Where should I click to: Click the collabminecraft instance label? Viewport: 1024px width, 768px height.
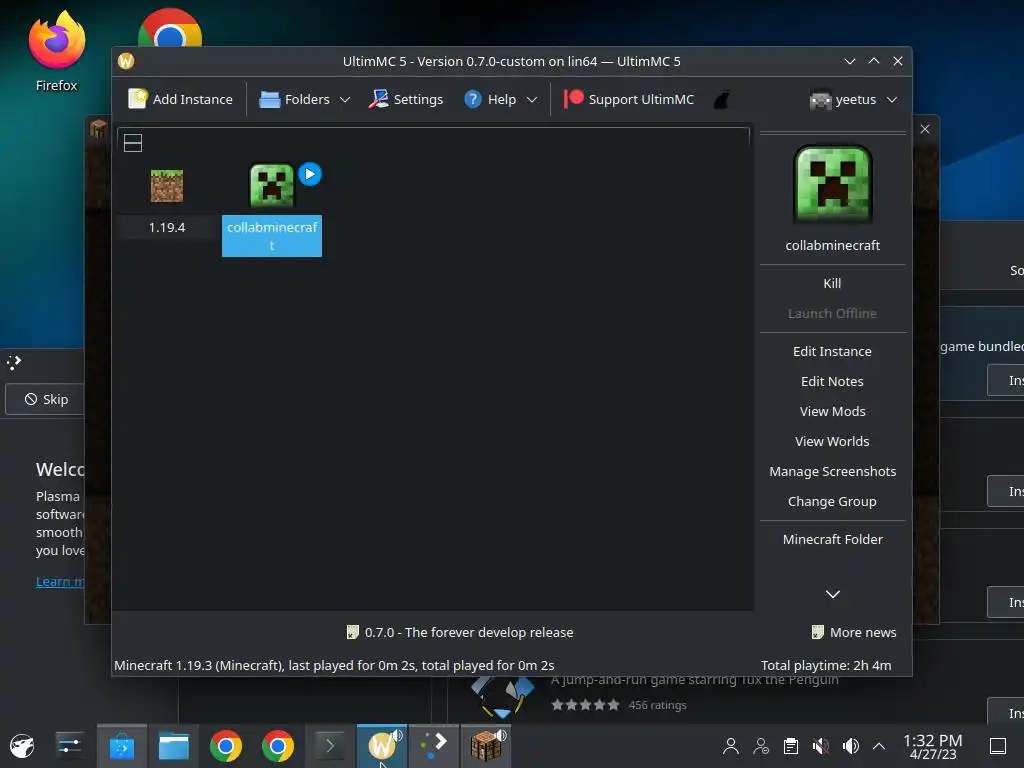pos(272,236)
